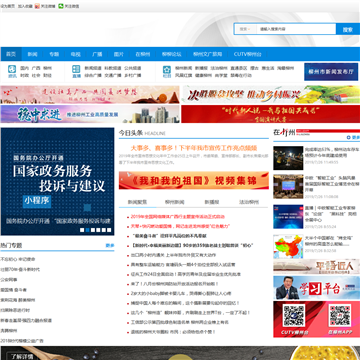The height and width of the screenshot is (360, 360).
Task: Open the 决胜脱贫攻坚 推动乡村振兴 banner
Action: (270, 95)
